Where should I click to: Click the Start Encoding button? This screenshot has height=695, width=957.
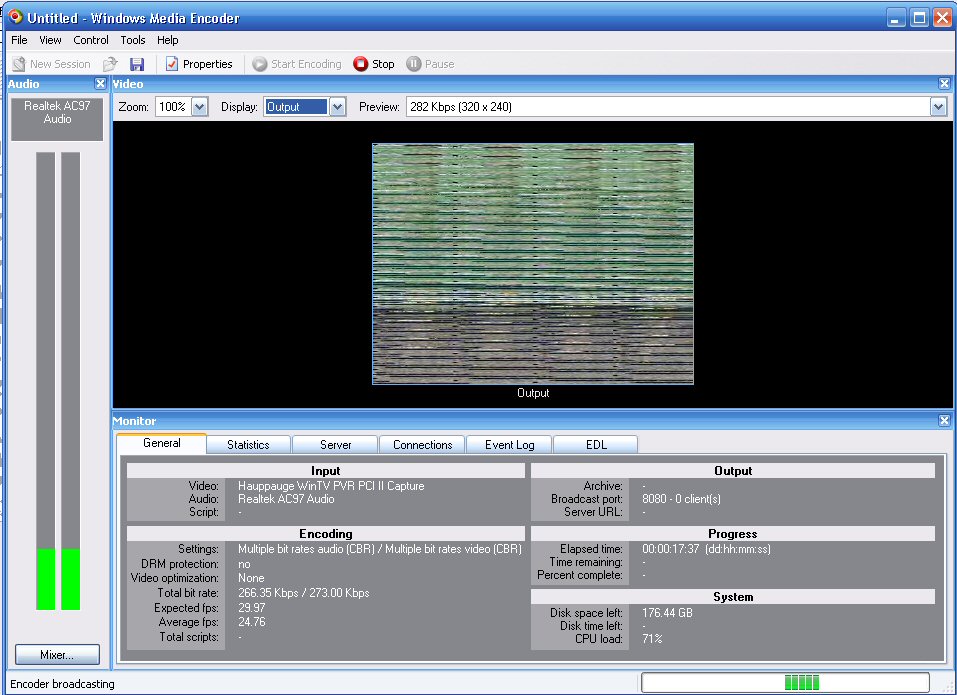click(x=297, y=64)
